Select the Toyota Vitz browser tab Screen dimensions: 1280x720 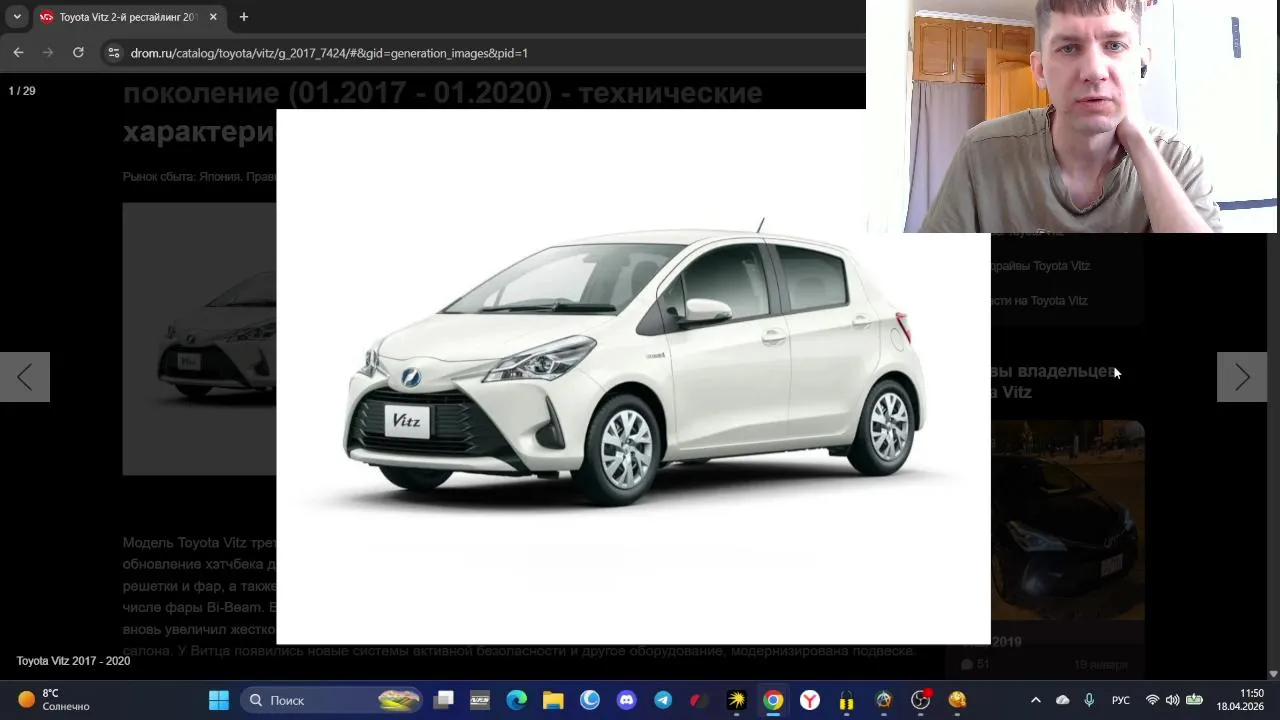(128, 17)
